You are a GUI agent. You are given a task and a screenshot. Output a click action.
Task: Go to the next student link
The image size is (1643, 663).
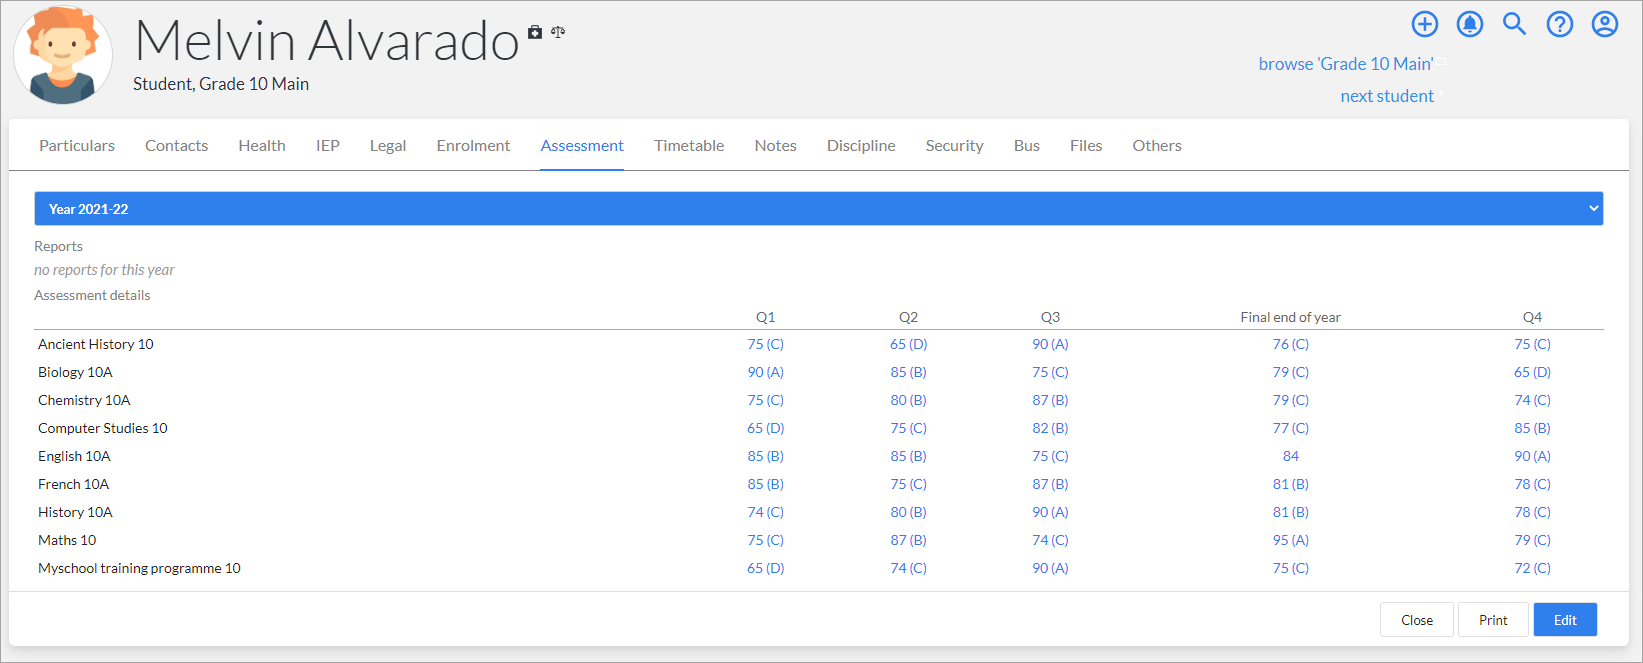[1387, 96]
